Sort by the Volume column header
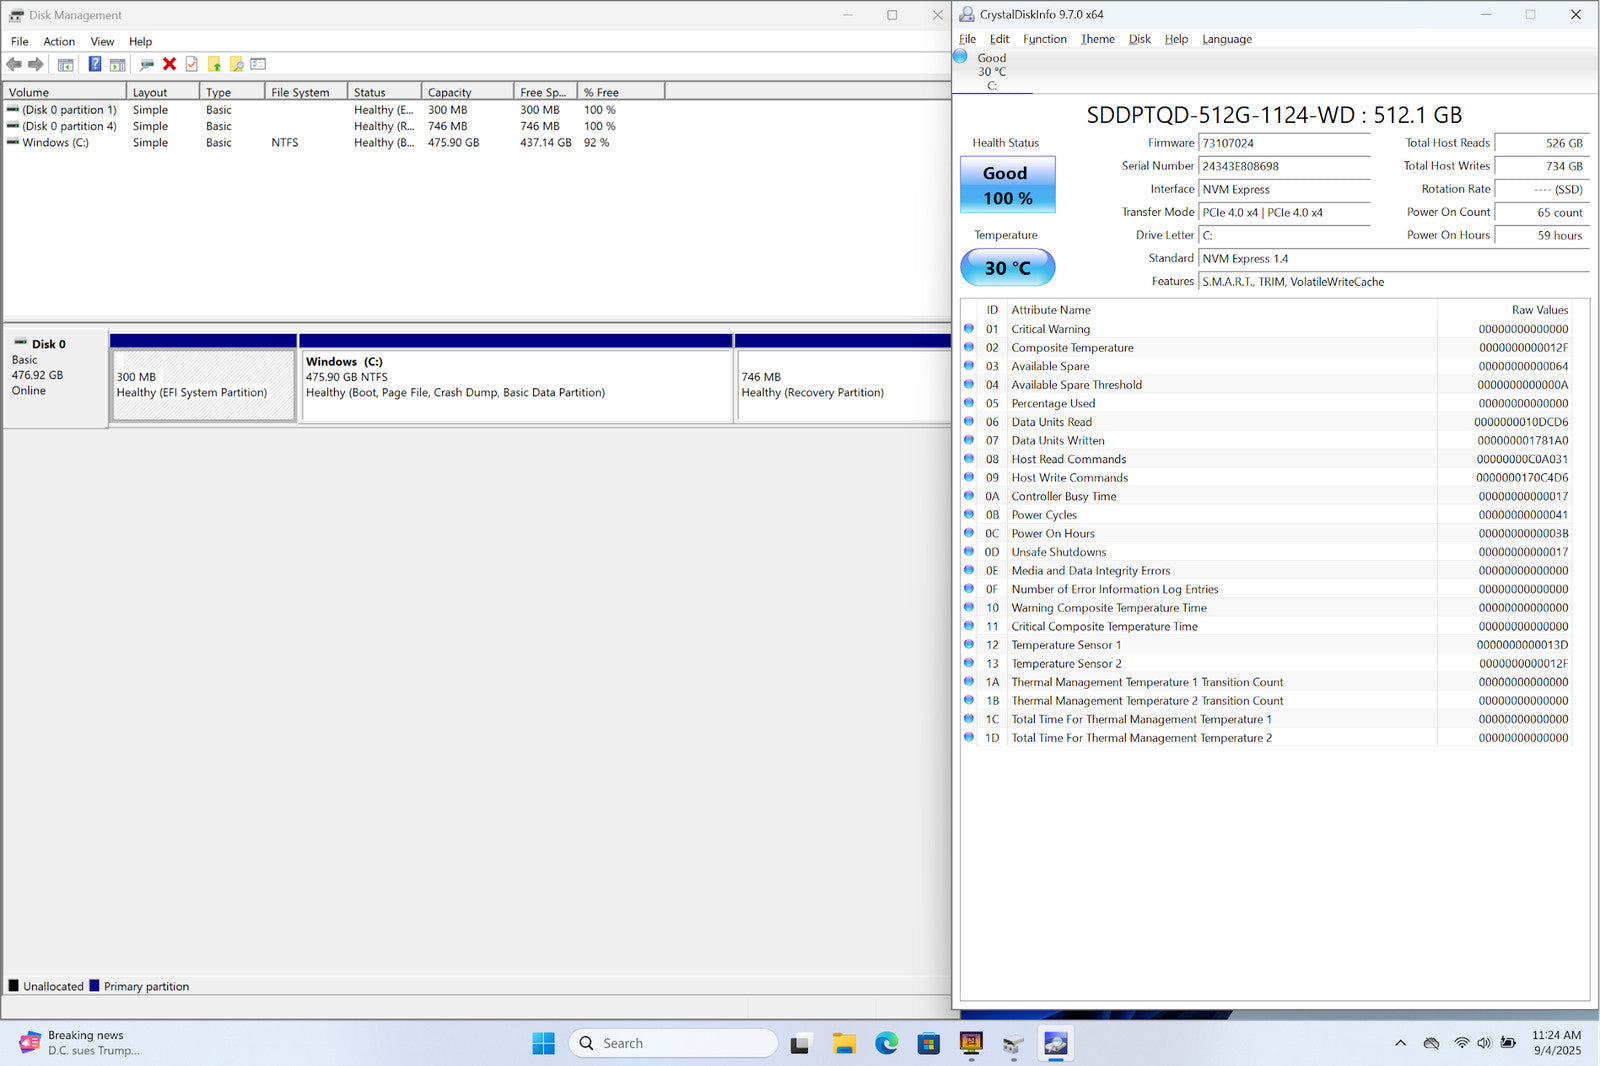1600x1066 pixels. point(64,92)
